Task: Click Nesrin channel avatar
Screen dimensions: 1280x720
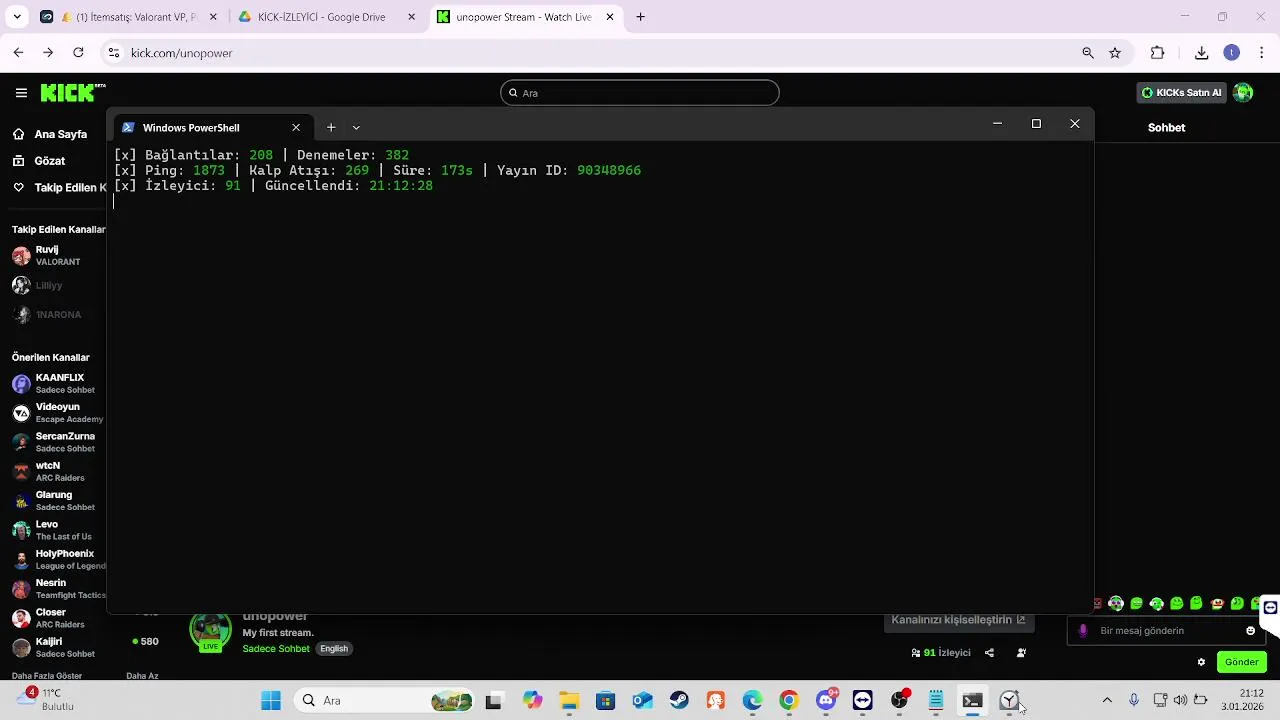Action: coord(21,589)
